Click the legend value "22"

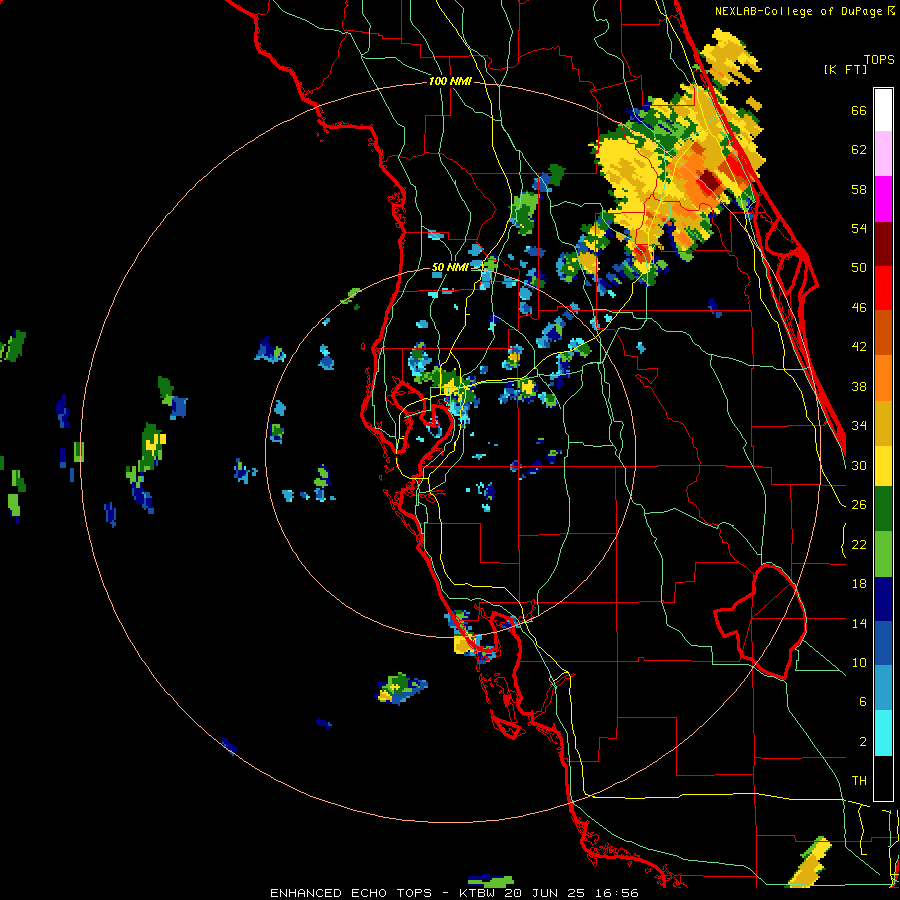pyautogui.click(x=859, y=544)
